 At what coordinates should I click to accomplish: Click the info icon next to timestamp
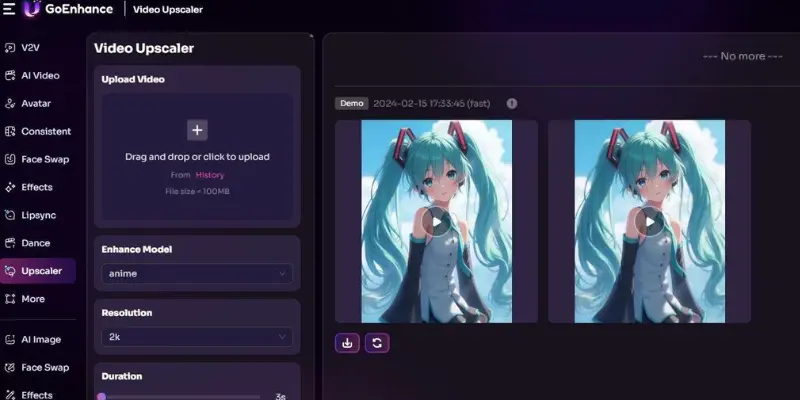pyautogui.click(x=512, y=104)
